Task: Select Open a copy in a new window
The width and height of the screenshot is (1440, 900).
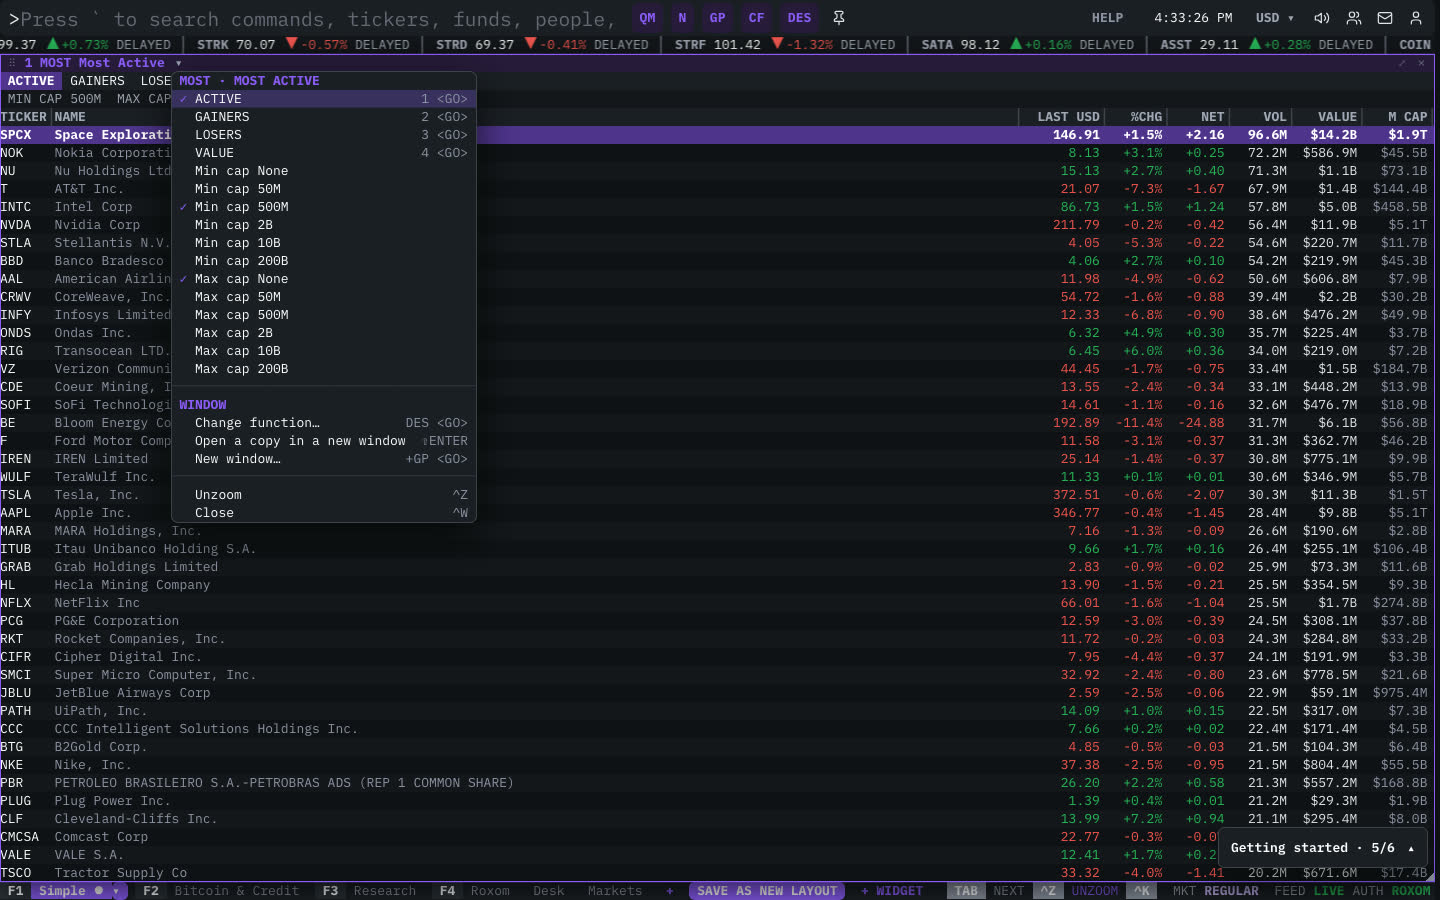Action: [x=324, y=441]
